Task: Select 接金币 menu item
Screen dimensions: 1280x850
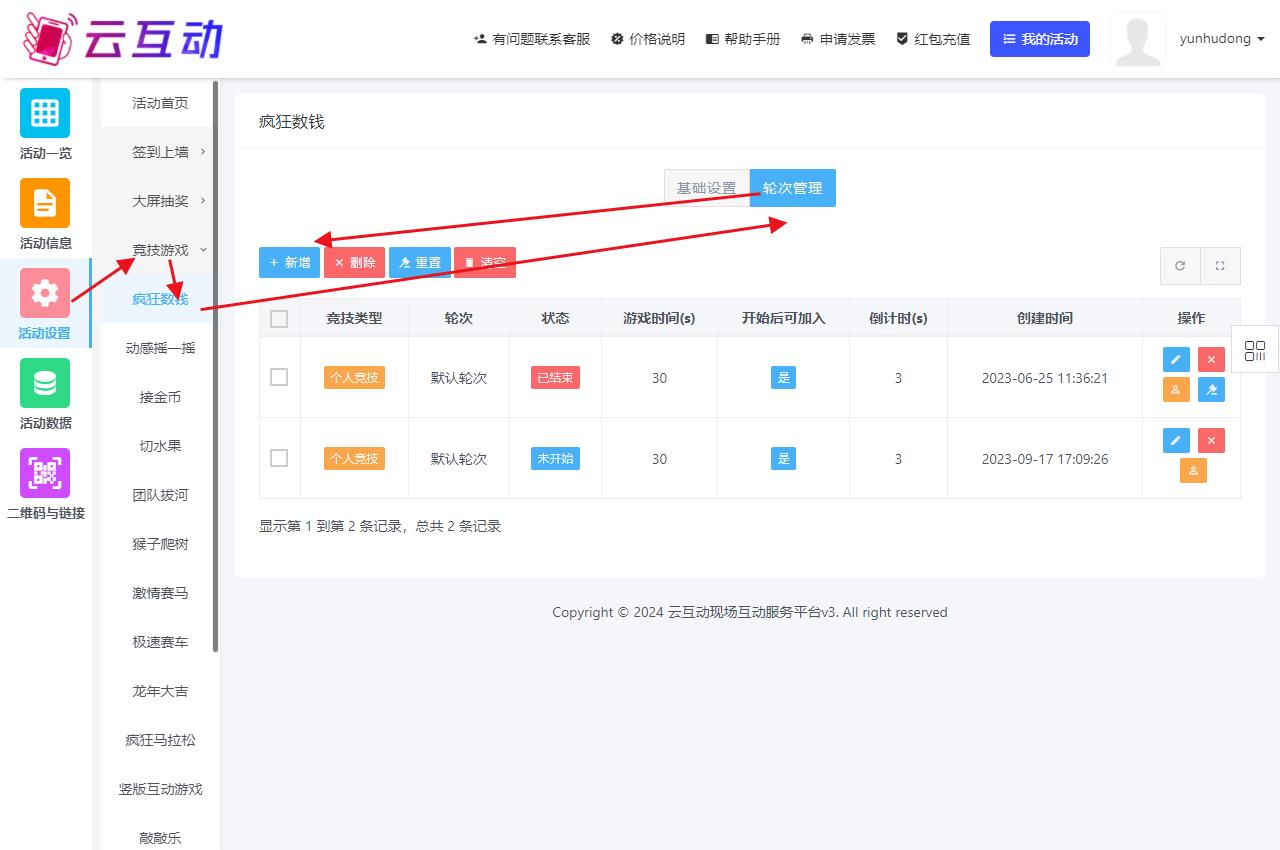Action: pyautogui.click(x=160, y=397)
